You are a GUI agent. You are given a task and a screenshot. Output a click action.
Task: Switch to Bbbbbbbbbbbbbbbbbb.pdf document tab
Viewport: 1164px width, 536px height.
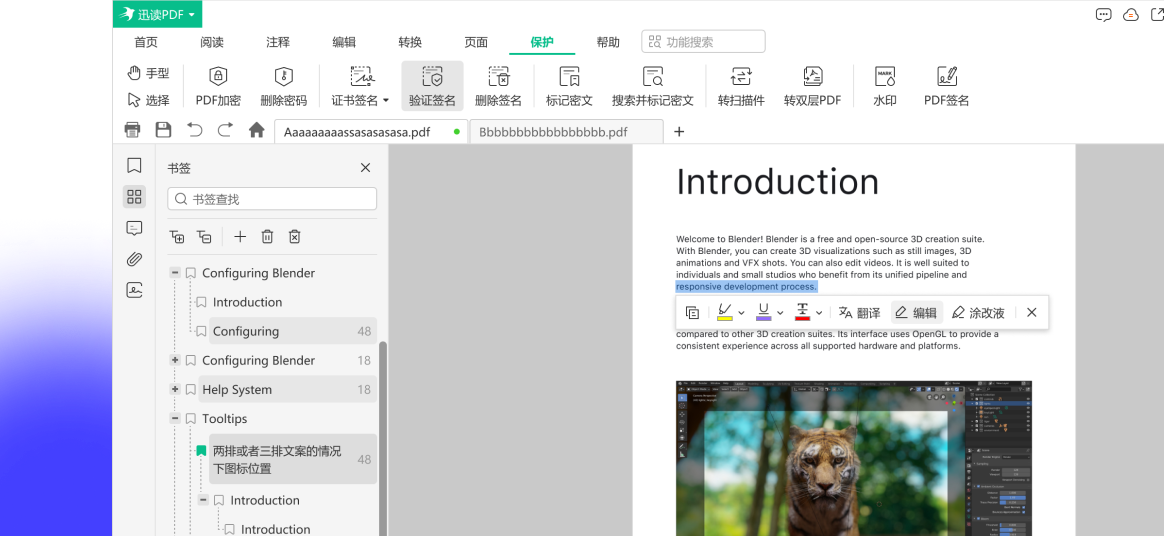566,131
